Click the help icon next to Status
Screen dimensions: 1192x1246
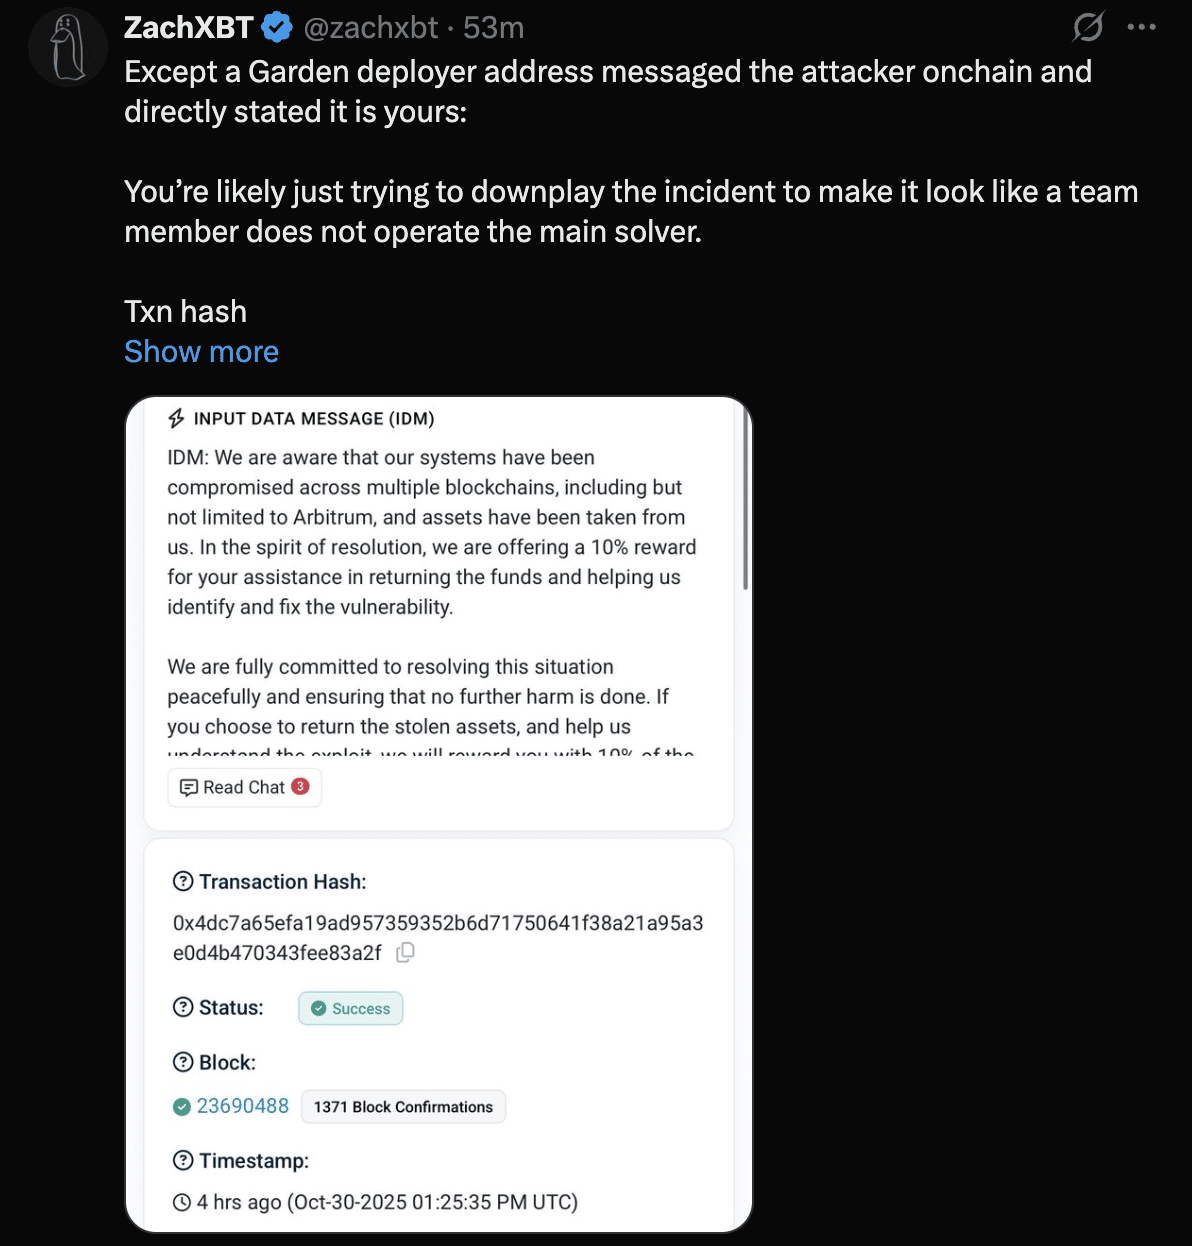pos(184,1008)
